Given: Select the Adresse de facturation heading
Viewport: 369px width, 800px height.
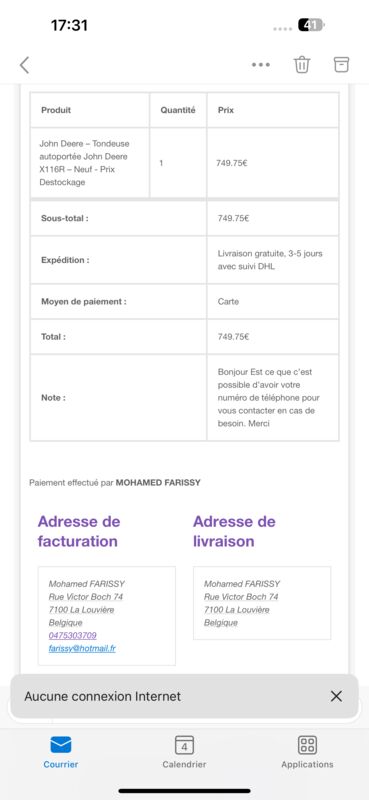Looking at the screenshot, I should (79, 531).
